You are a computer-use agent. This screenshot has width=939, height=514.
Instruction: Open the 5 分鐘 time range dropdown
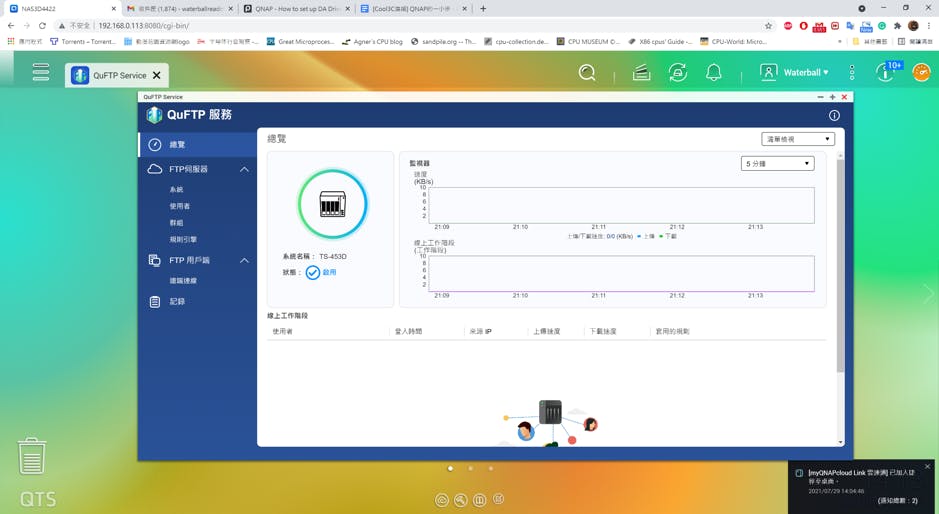[777, 163]
